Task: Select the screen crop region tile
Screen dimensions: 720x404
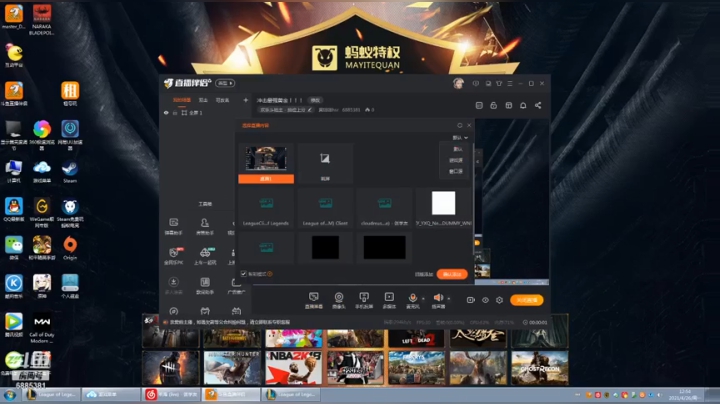Action: (x=325, y=163)
